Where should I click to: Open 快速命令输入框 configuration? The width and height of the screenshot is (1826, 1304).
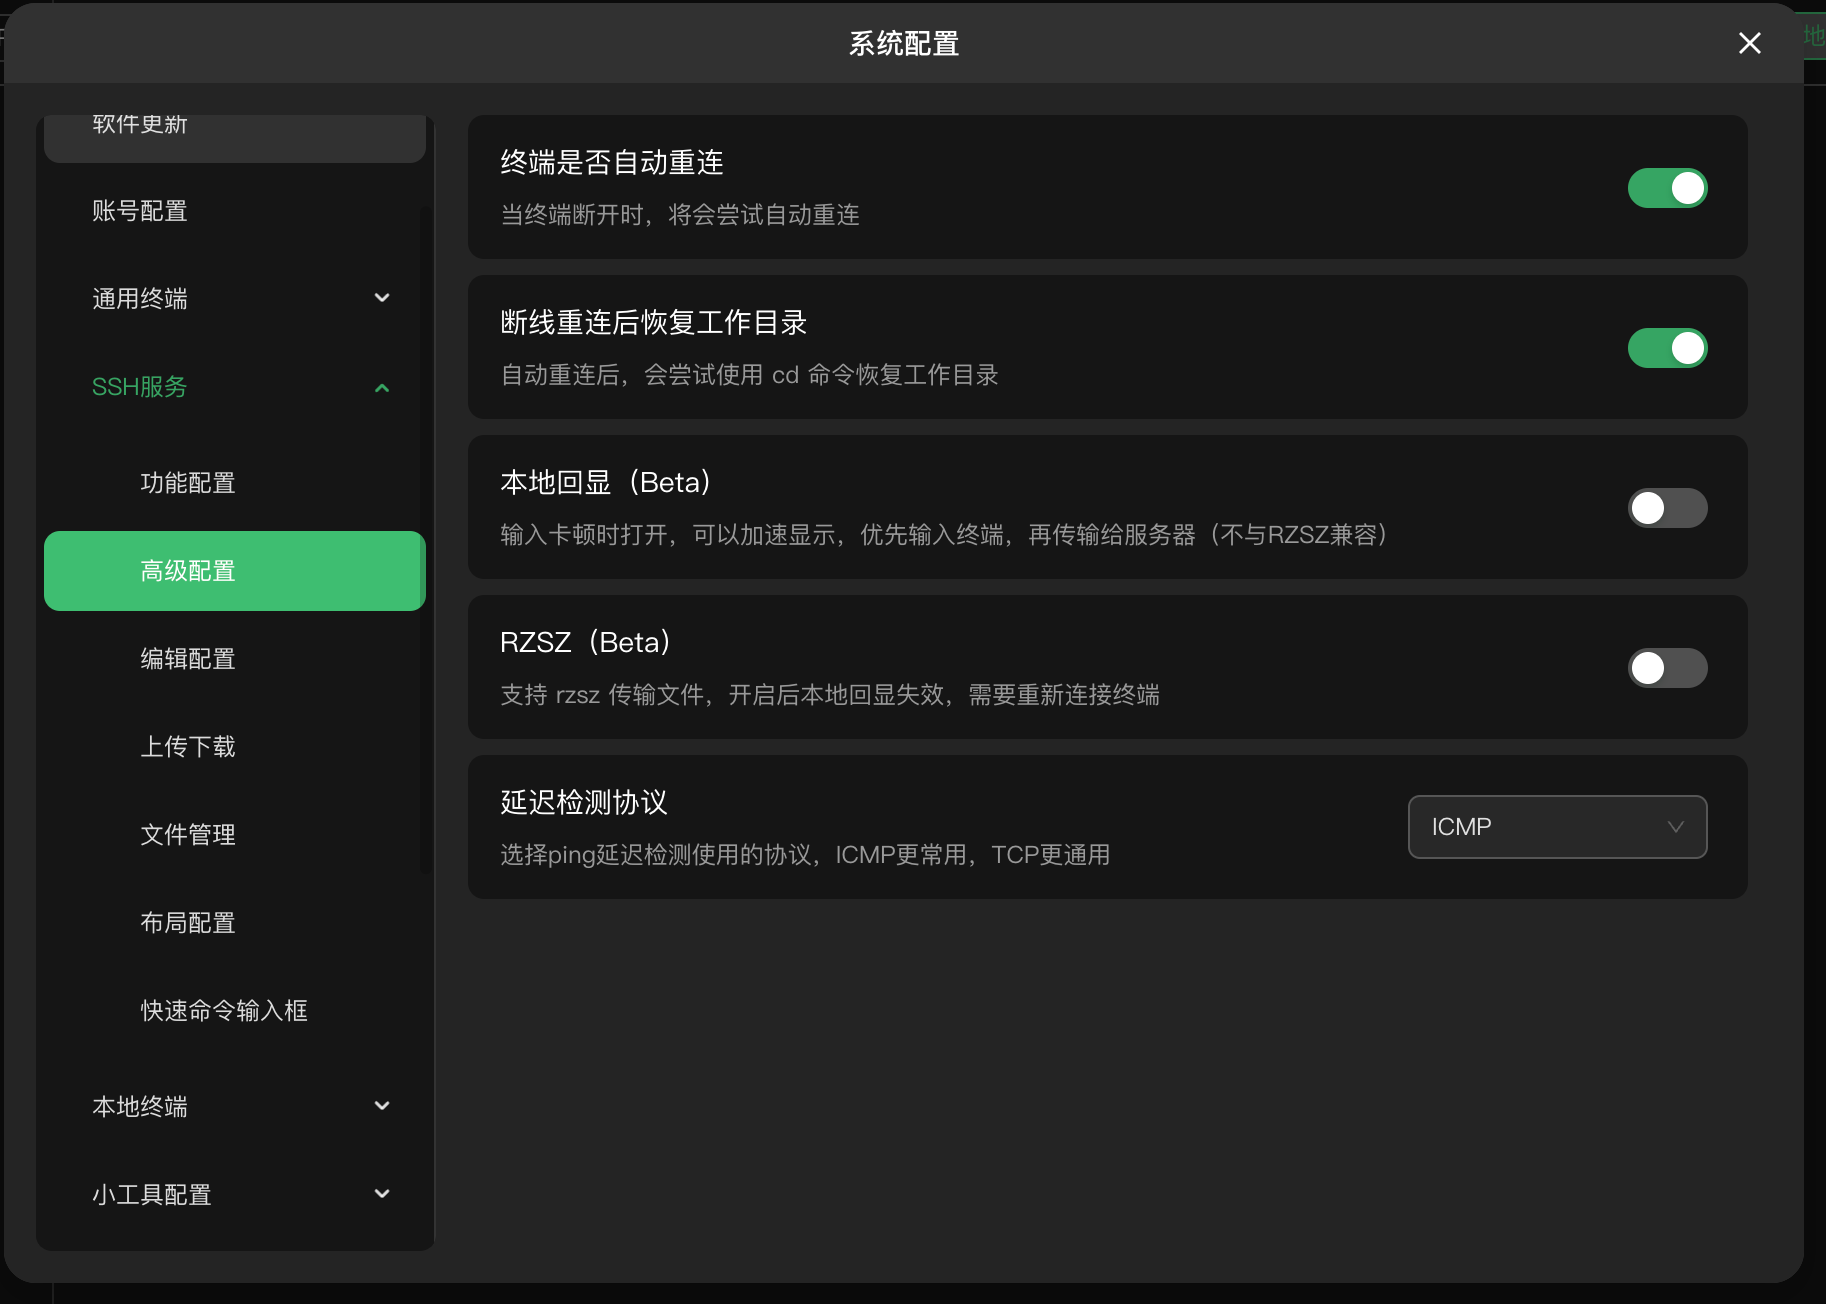(224, 1010)
